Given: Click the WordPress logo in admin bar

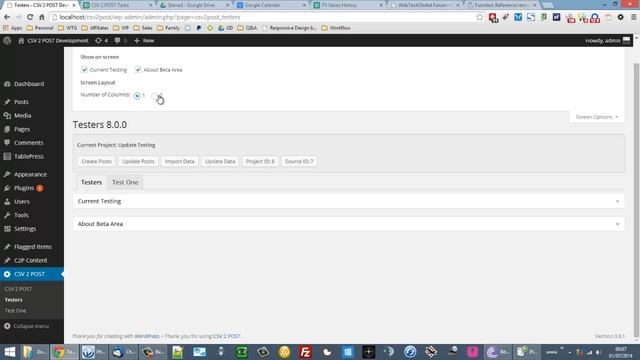Looking at the screenshot, I should pos(7,40).
